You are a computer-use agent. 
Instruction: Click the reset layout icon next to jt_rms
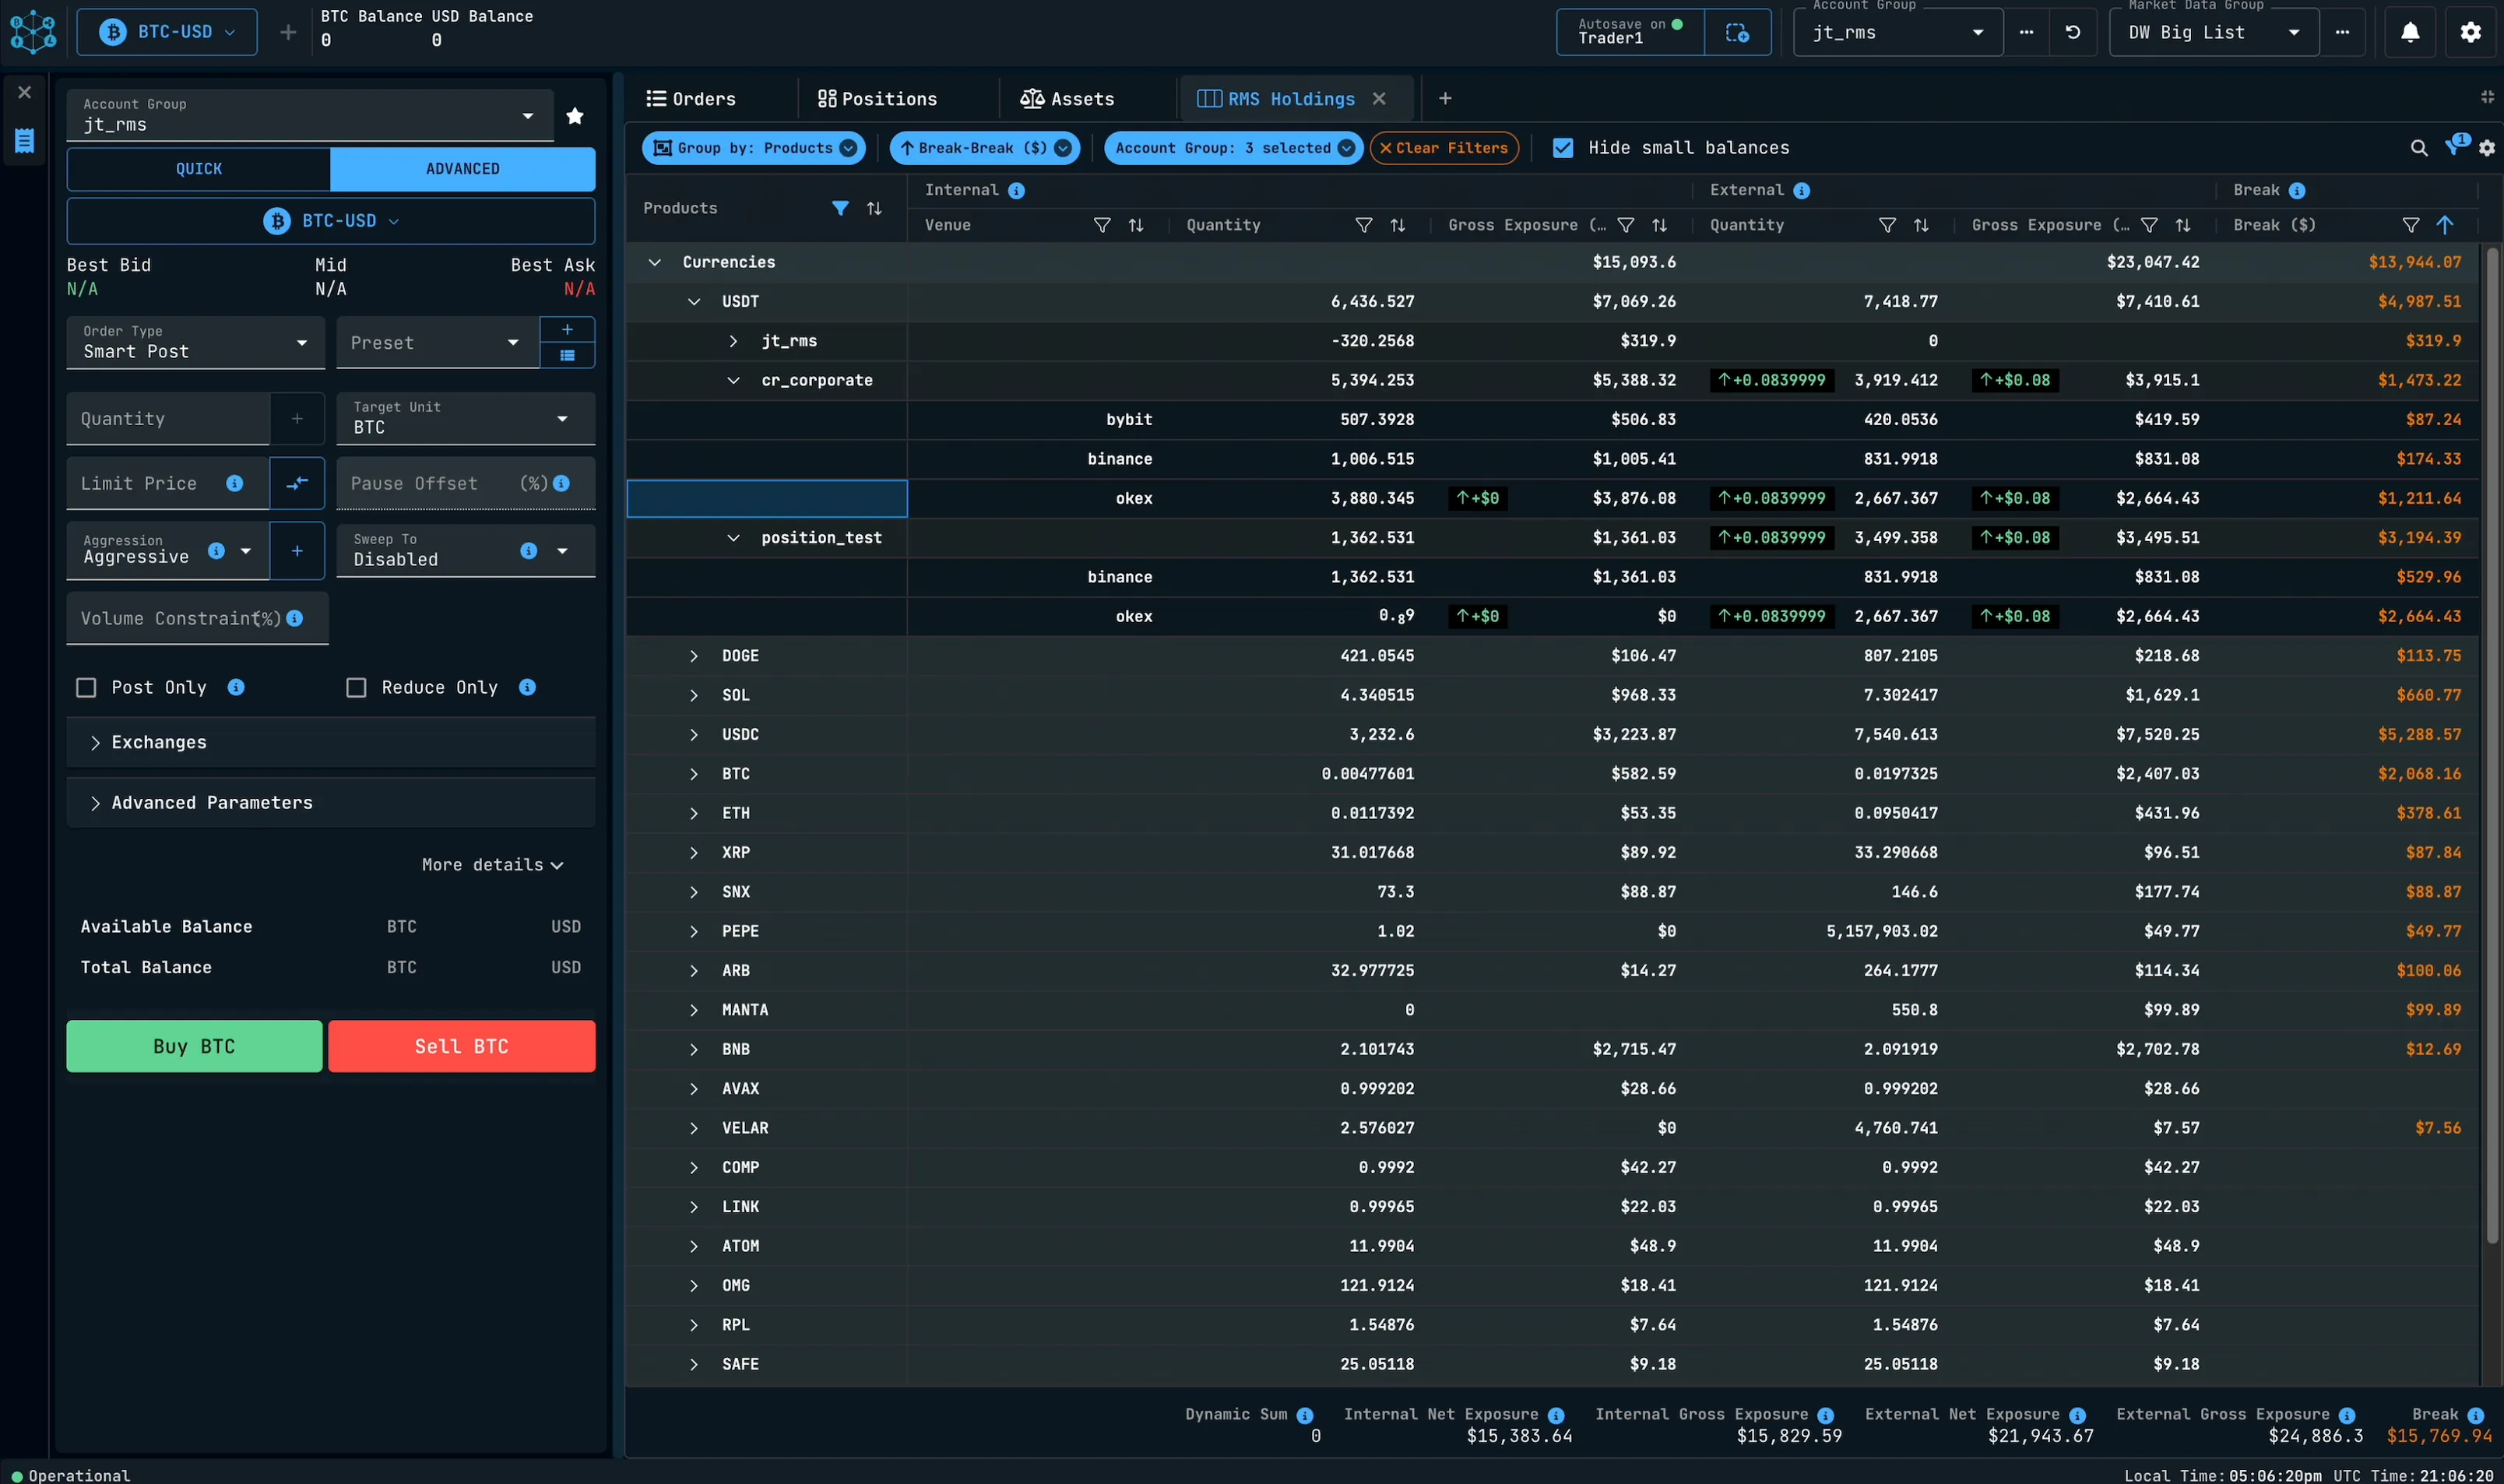[2073, 32]
